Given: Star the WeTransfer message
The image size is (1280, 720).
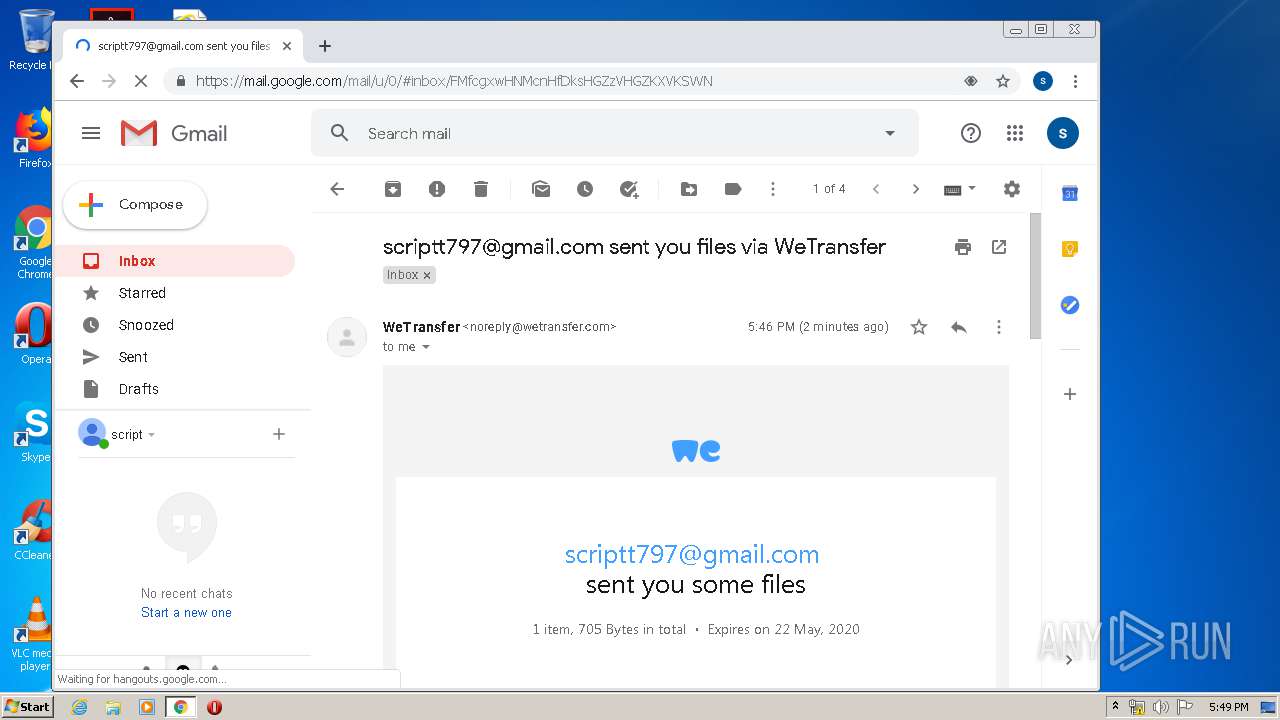Looking at the screenshot, I should pos(919,327).
